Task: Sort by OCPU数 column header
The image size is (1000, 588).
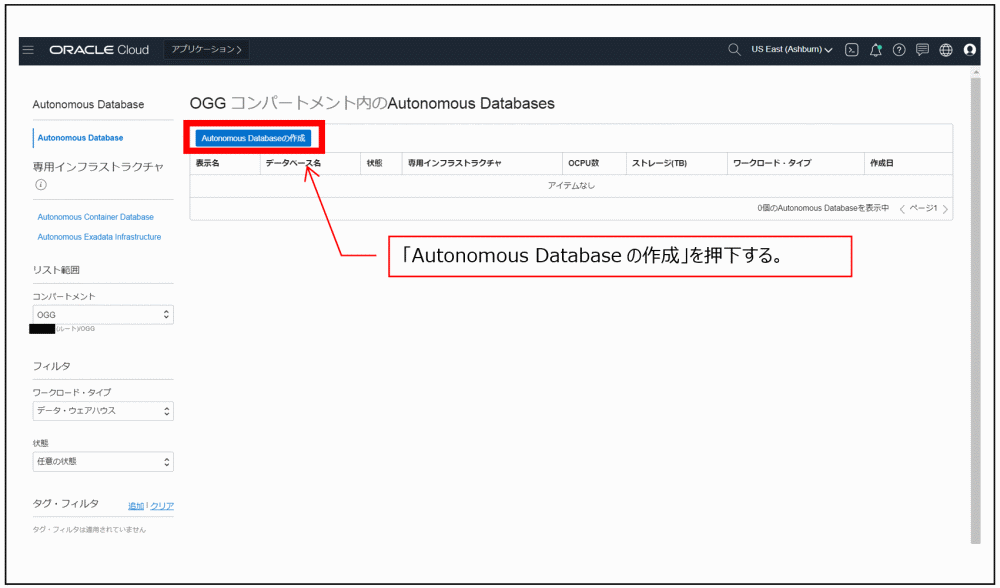Action: coord(584,163)
